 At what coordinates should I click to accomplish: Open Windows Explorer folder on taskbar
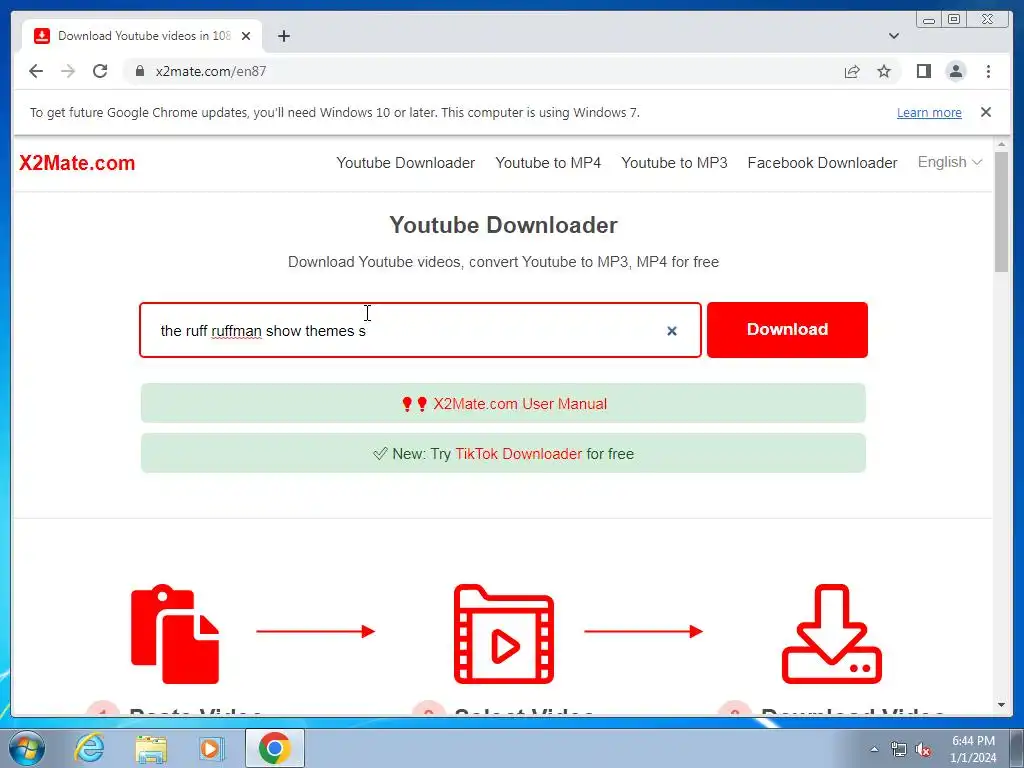(151, 748)
